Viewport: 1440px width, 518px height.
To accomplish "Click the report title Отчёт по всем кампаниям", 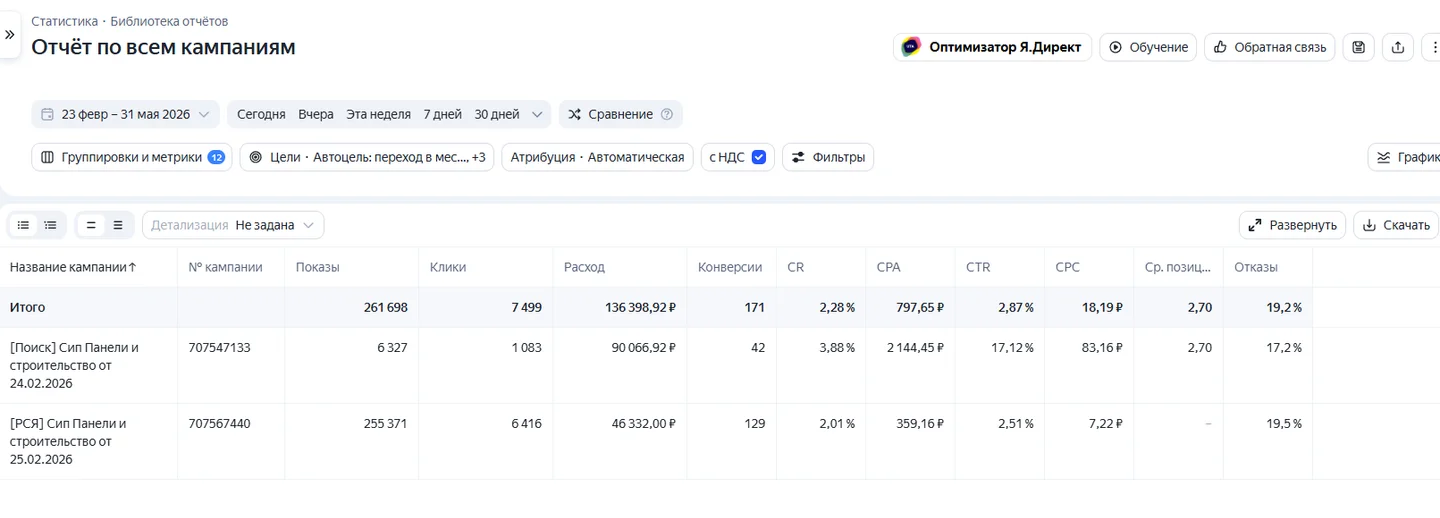I will pyautogui.click(x=163, y=47).
